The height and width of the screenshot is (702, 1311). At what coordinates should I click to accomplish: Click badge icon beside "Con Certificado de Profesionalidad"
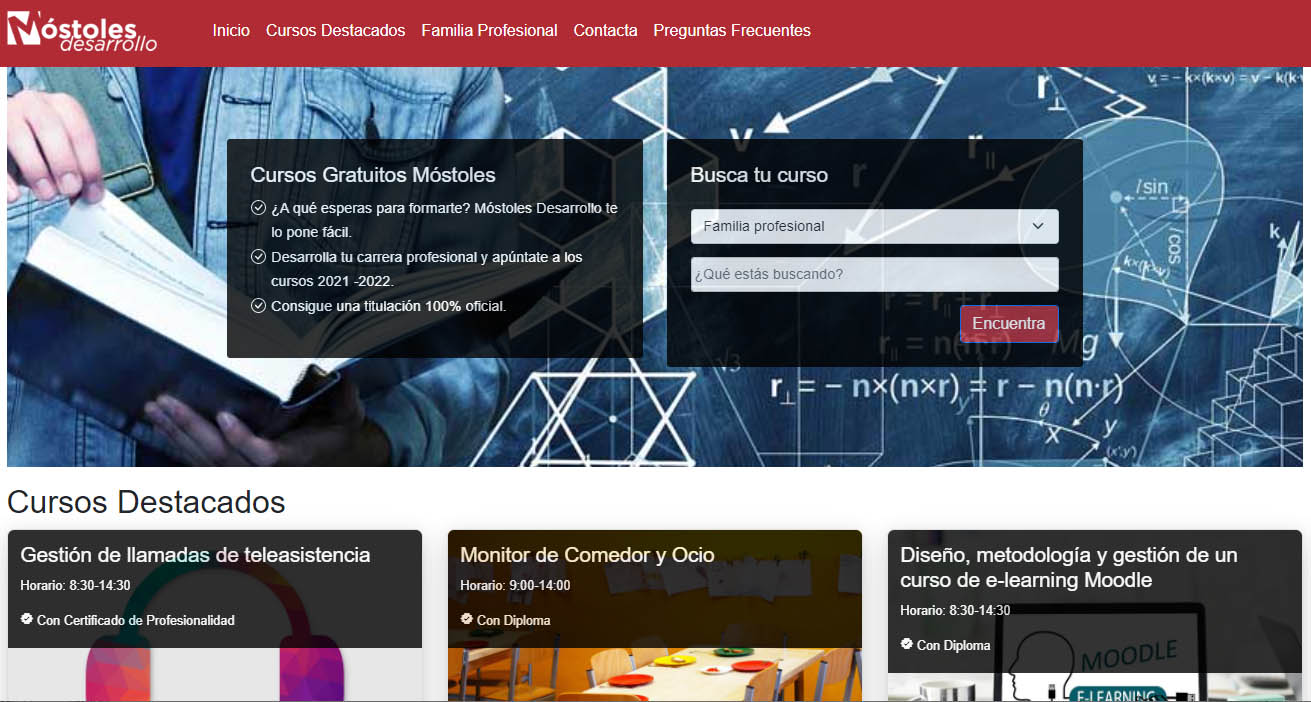[x=27, y=619]
